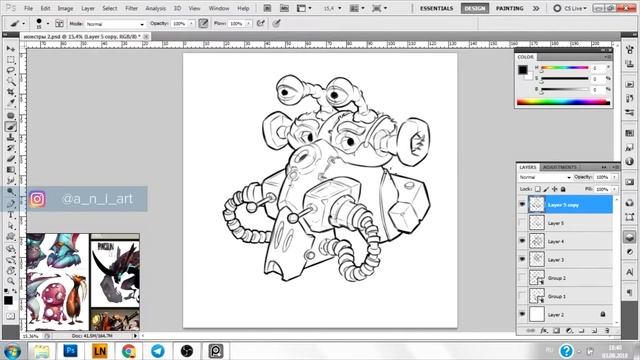
Task: Open the Layer menu
Action: point(88,8)
